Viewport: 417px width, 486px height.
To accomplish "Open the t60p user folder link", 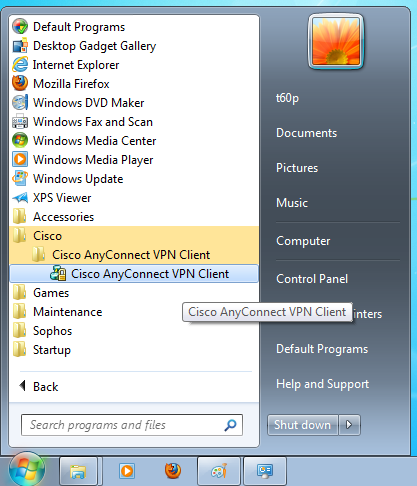I will point(287,98).
